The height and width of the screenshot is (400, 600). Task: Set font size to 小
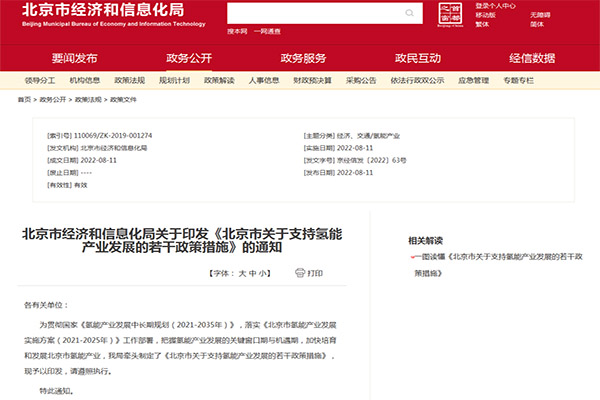[263, 273]
